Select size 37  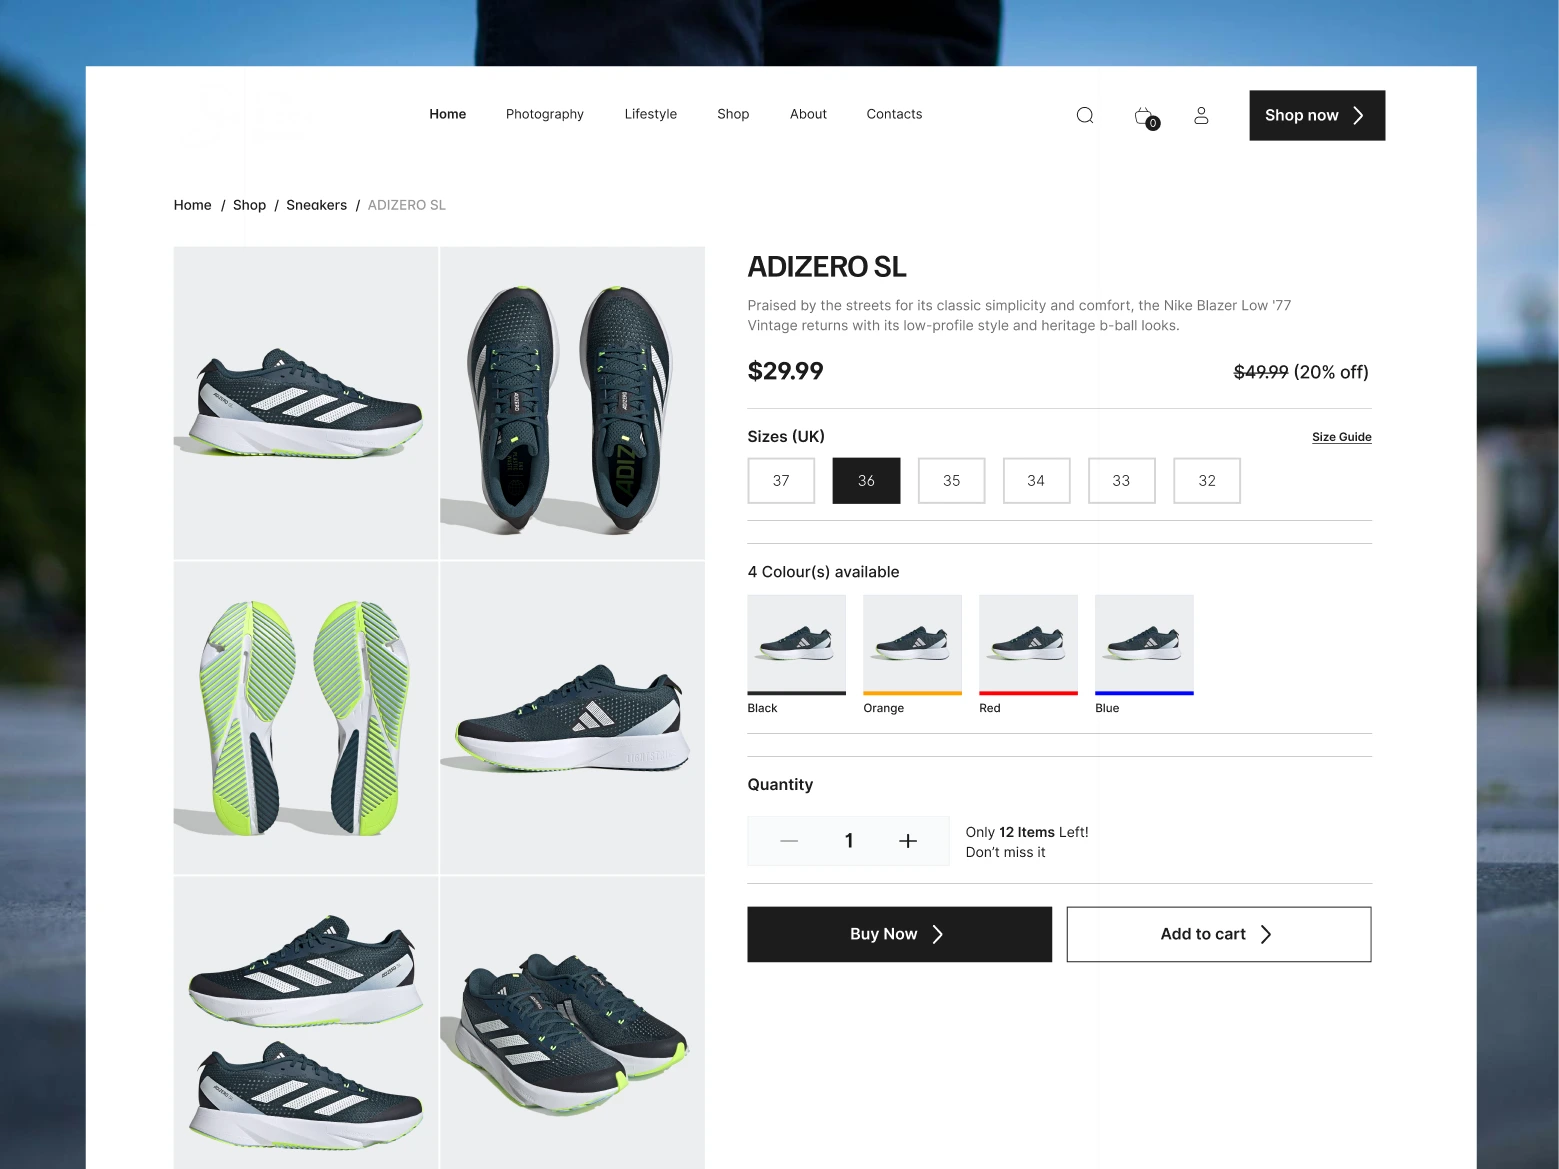[781, 481]
